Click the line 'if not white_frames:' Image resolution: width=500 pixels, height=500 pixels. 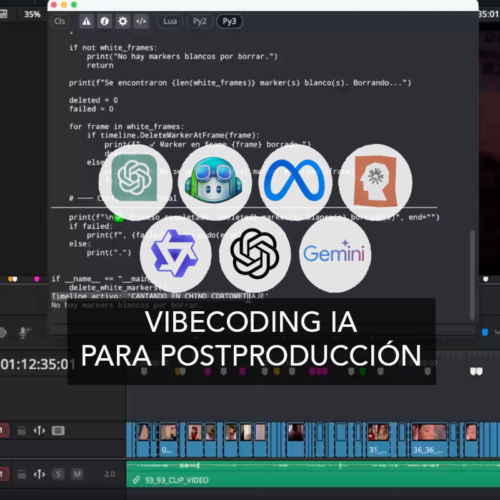[x=113, y=48]
